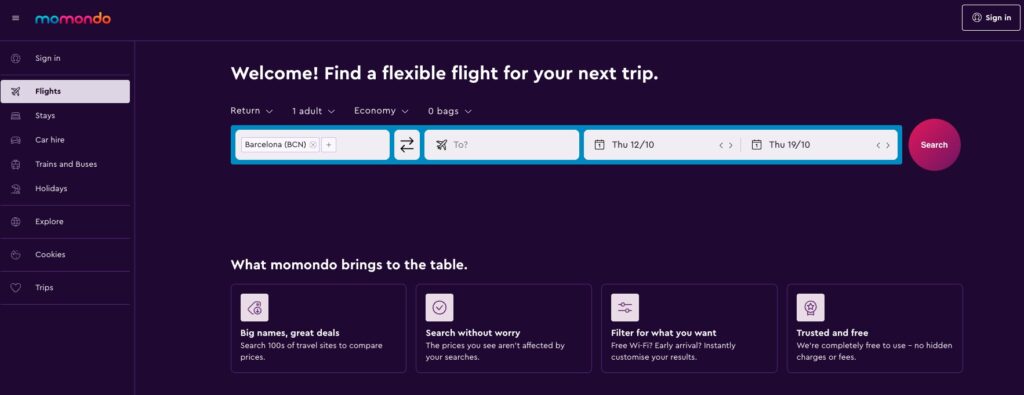The width and height of the screenshot is (1024, 395).
Task: Expand the 0 bags dropdown
Action: click(x=450, y=111)
